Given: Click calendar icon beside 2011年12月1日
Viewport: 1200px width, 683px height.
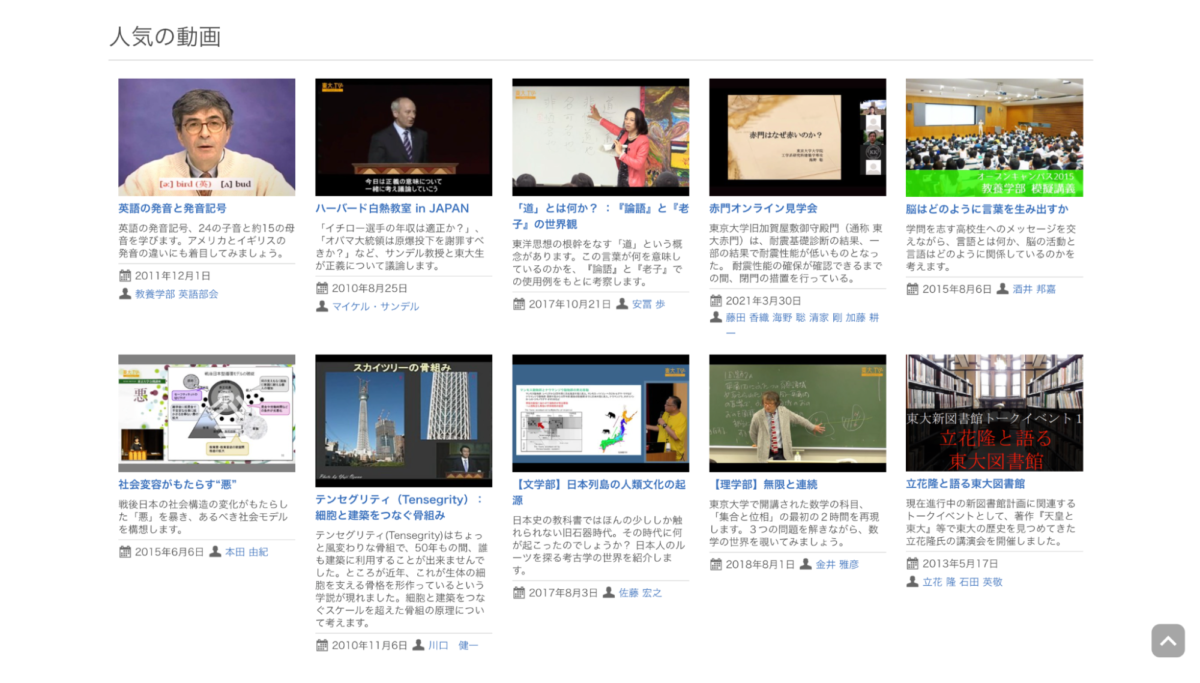Looking at the screenshot, I should [x=125, y=276].
